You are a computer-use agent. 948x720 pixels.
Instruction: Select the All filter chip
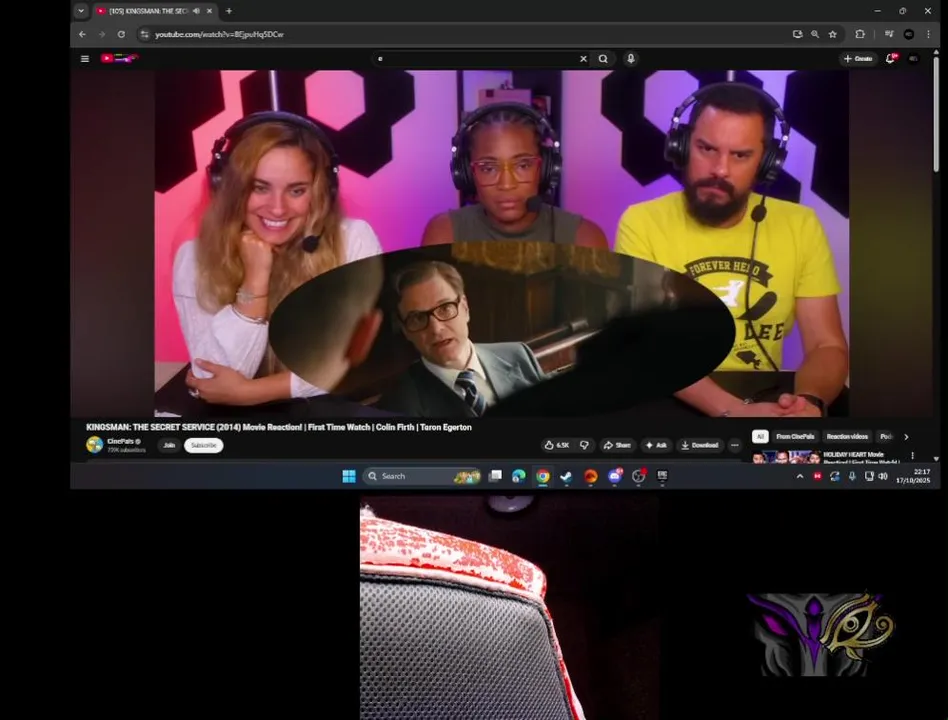tap(760, 436)
